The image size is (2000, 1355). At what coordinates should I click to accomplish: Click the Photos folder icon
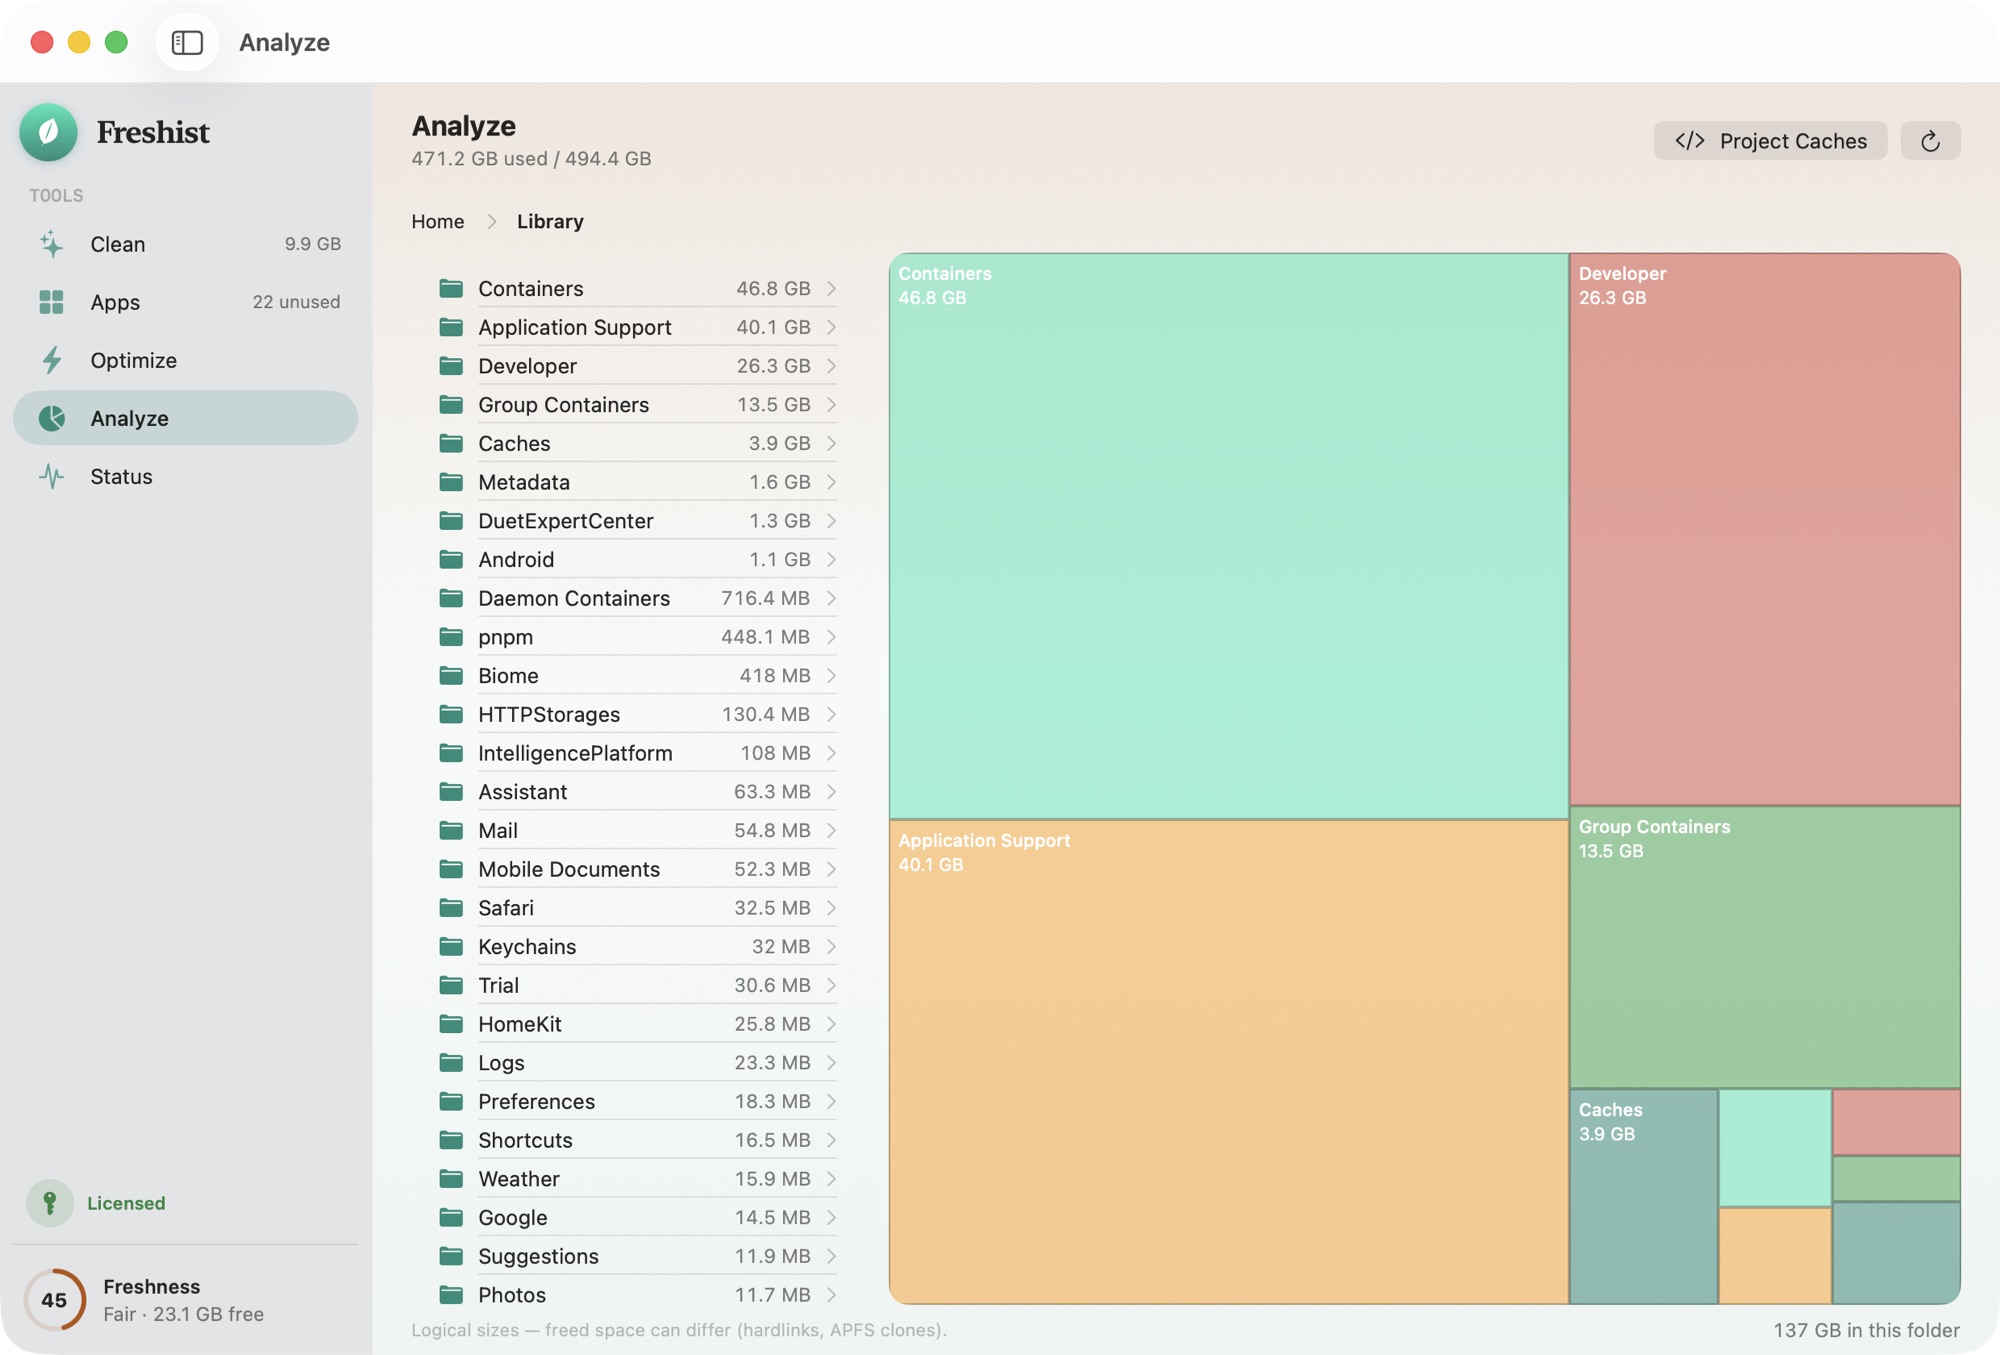(x=451, y=1295)
